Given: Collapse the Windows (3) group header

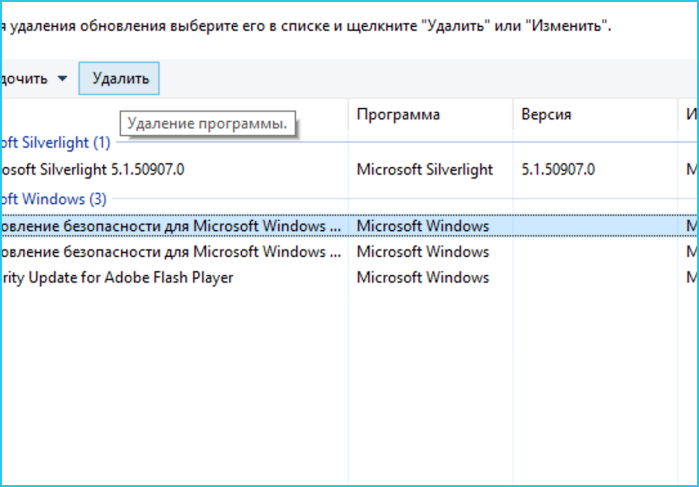Looking at the screenshot, I should pos(53,199).
